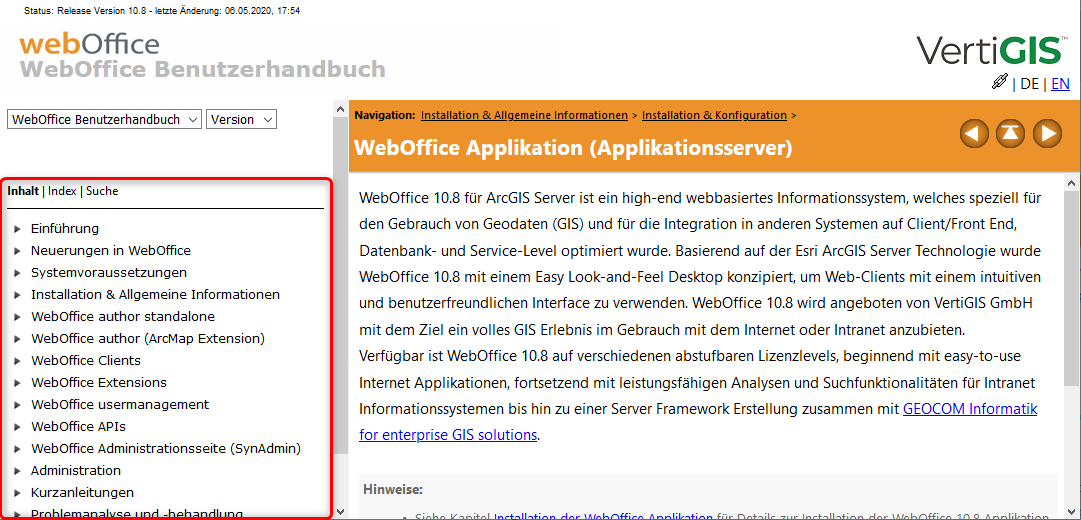This screenshot has height=520, width=1081.
Task: Open WebOffice author (ArcMap Extension) chapter
Action: point(148,339)
